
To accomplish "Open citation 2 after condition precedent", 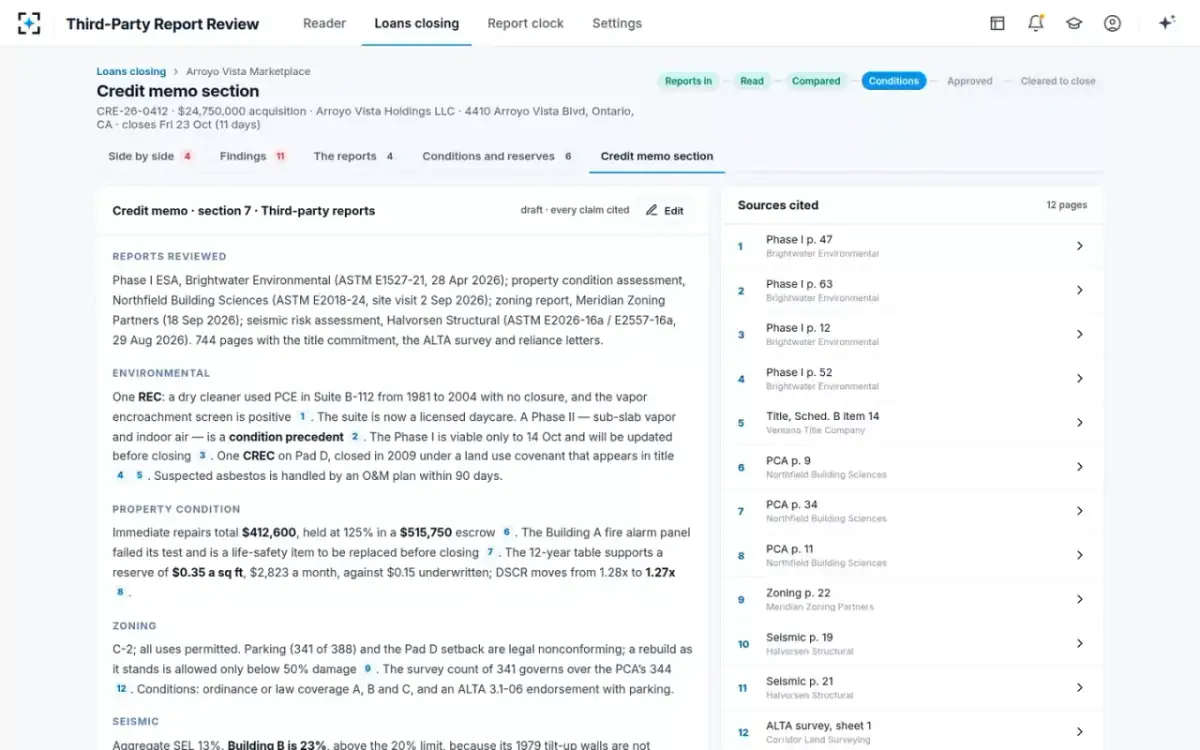I will tap(354, 437).
